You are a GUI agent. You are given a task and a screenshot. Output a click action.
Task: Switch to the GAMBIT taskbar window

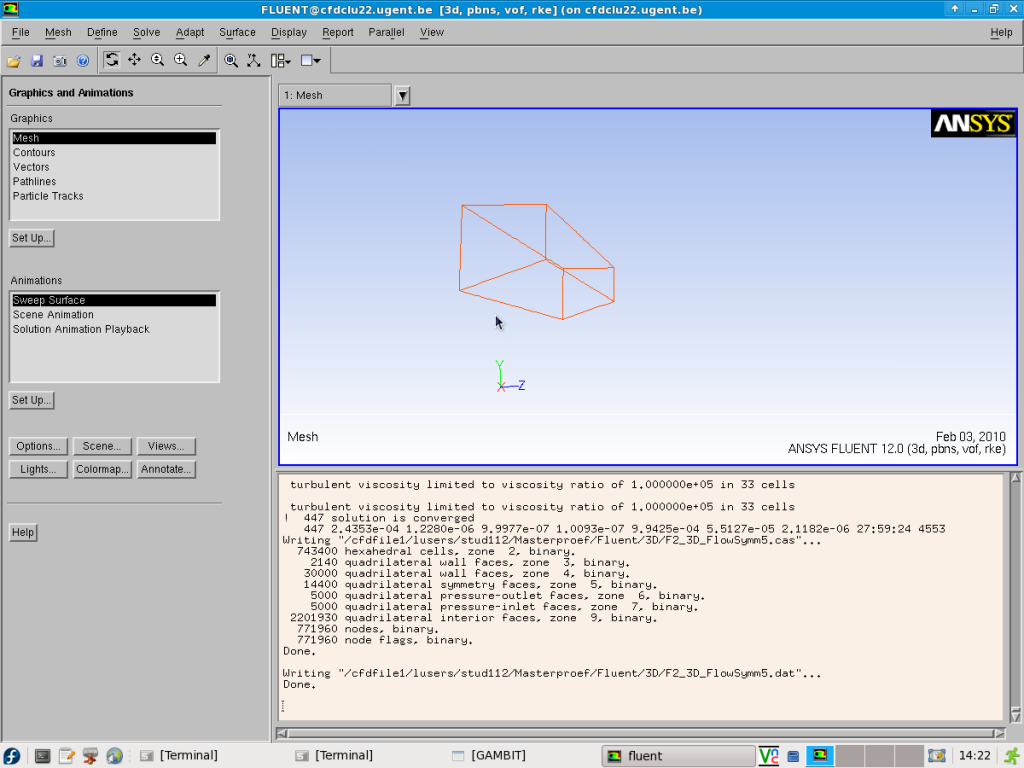pyautogui.click(x=522, y=756)
